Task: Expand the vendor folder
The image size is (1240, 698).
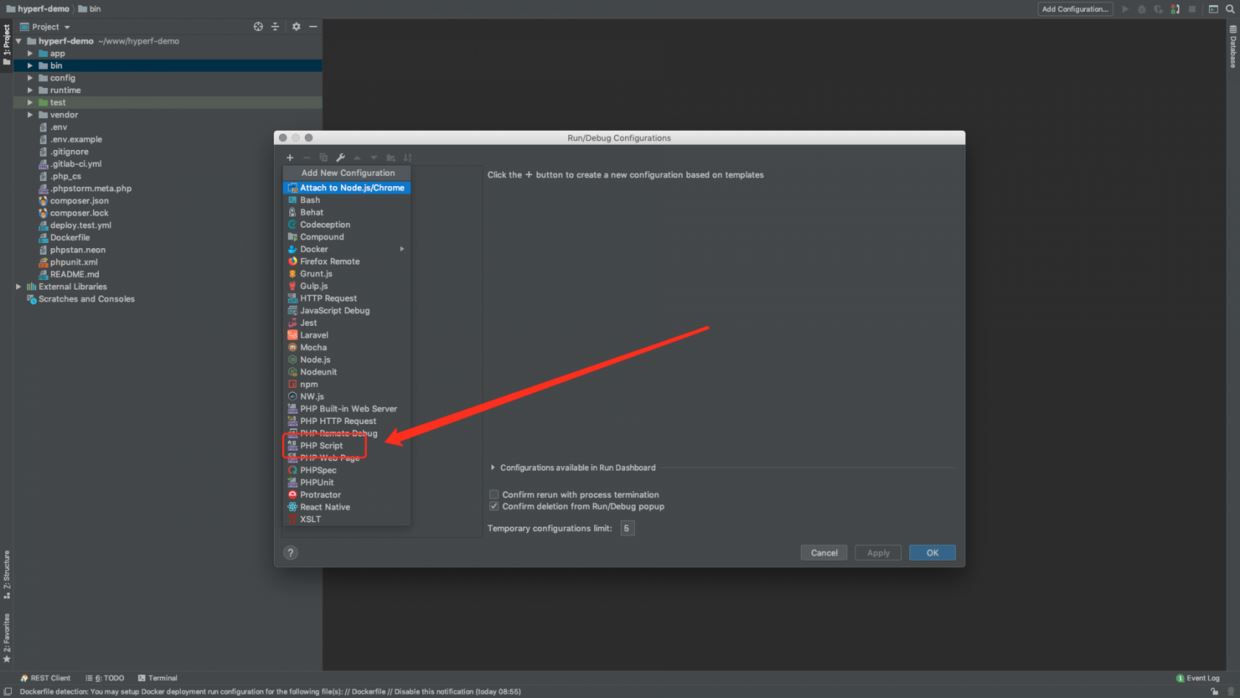Action: [30, 115]
